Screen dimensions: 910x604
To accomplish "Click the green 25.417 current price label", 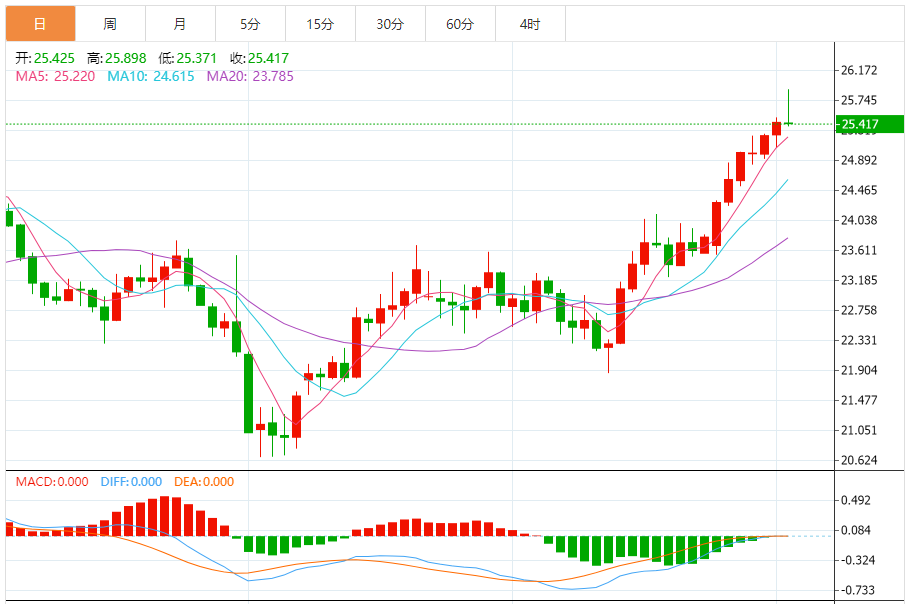I will [869, 124].
